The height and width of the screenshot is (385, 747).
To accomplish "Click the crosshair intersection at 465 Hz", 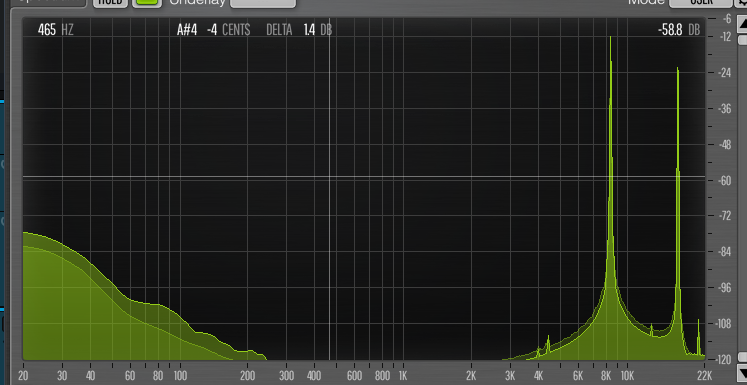I will (329, 177).
